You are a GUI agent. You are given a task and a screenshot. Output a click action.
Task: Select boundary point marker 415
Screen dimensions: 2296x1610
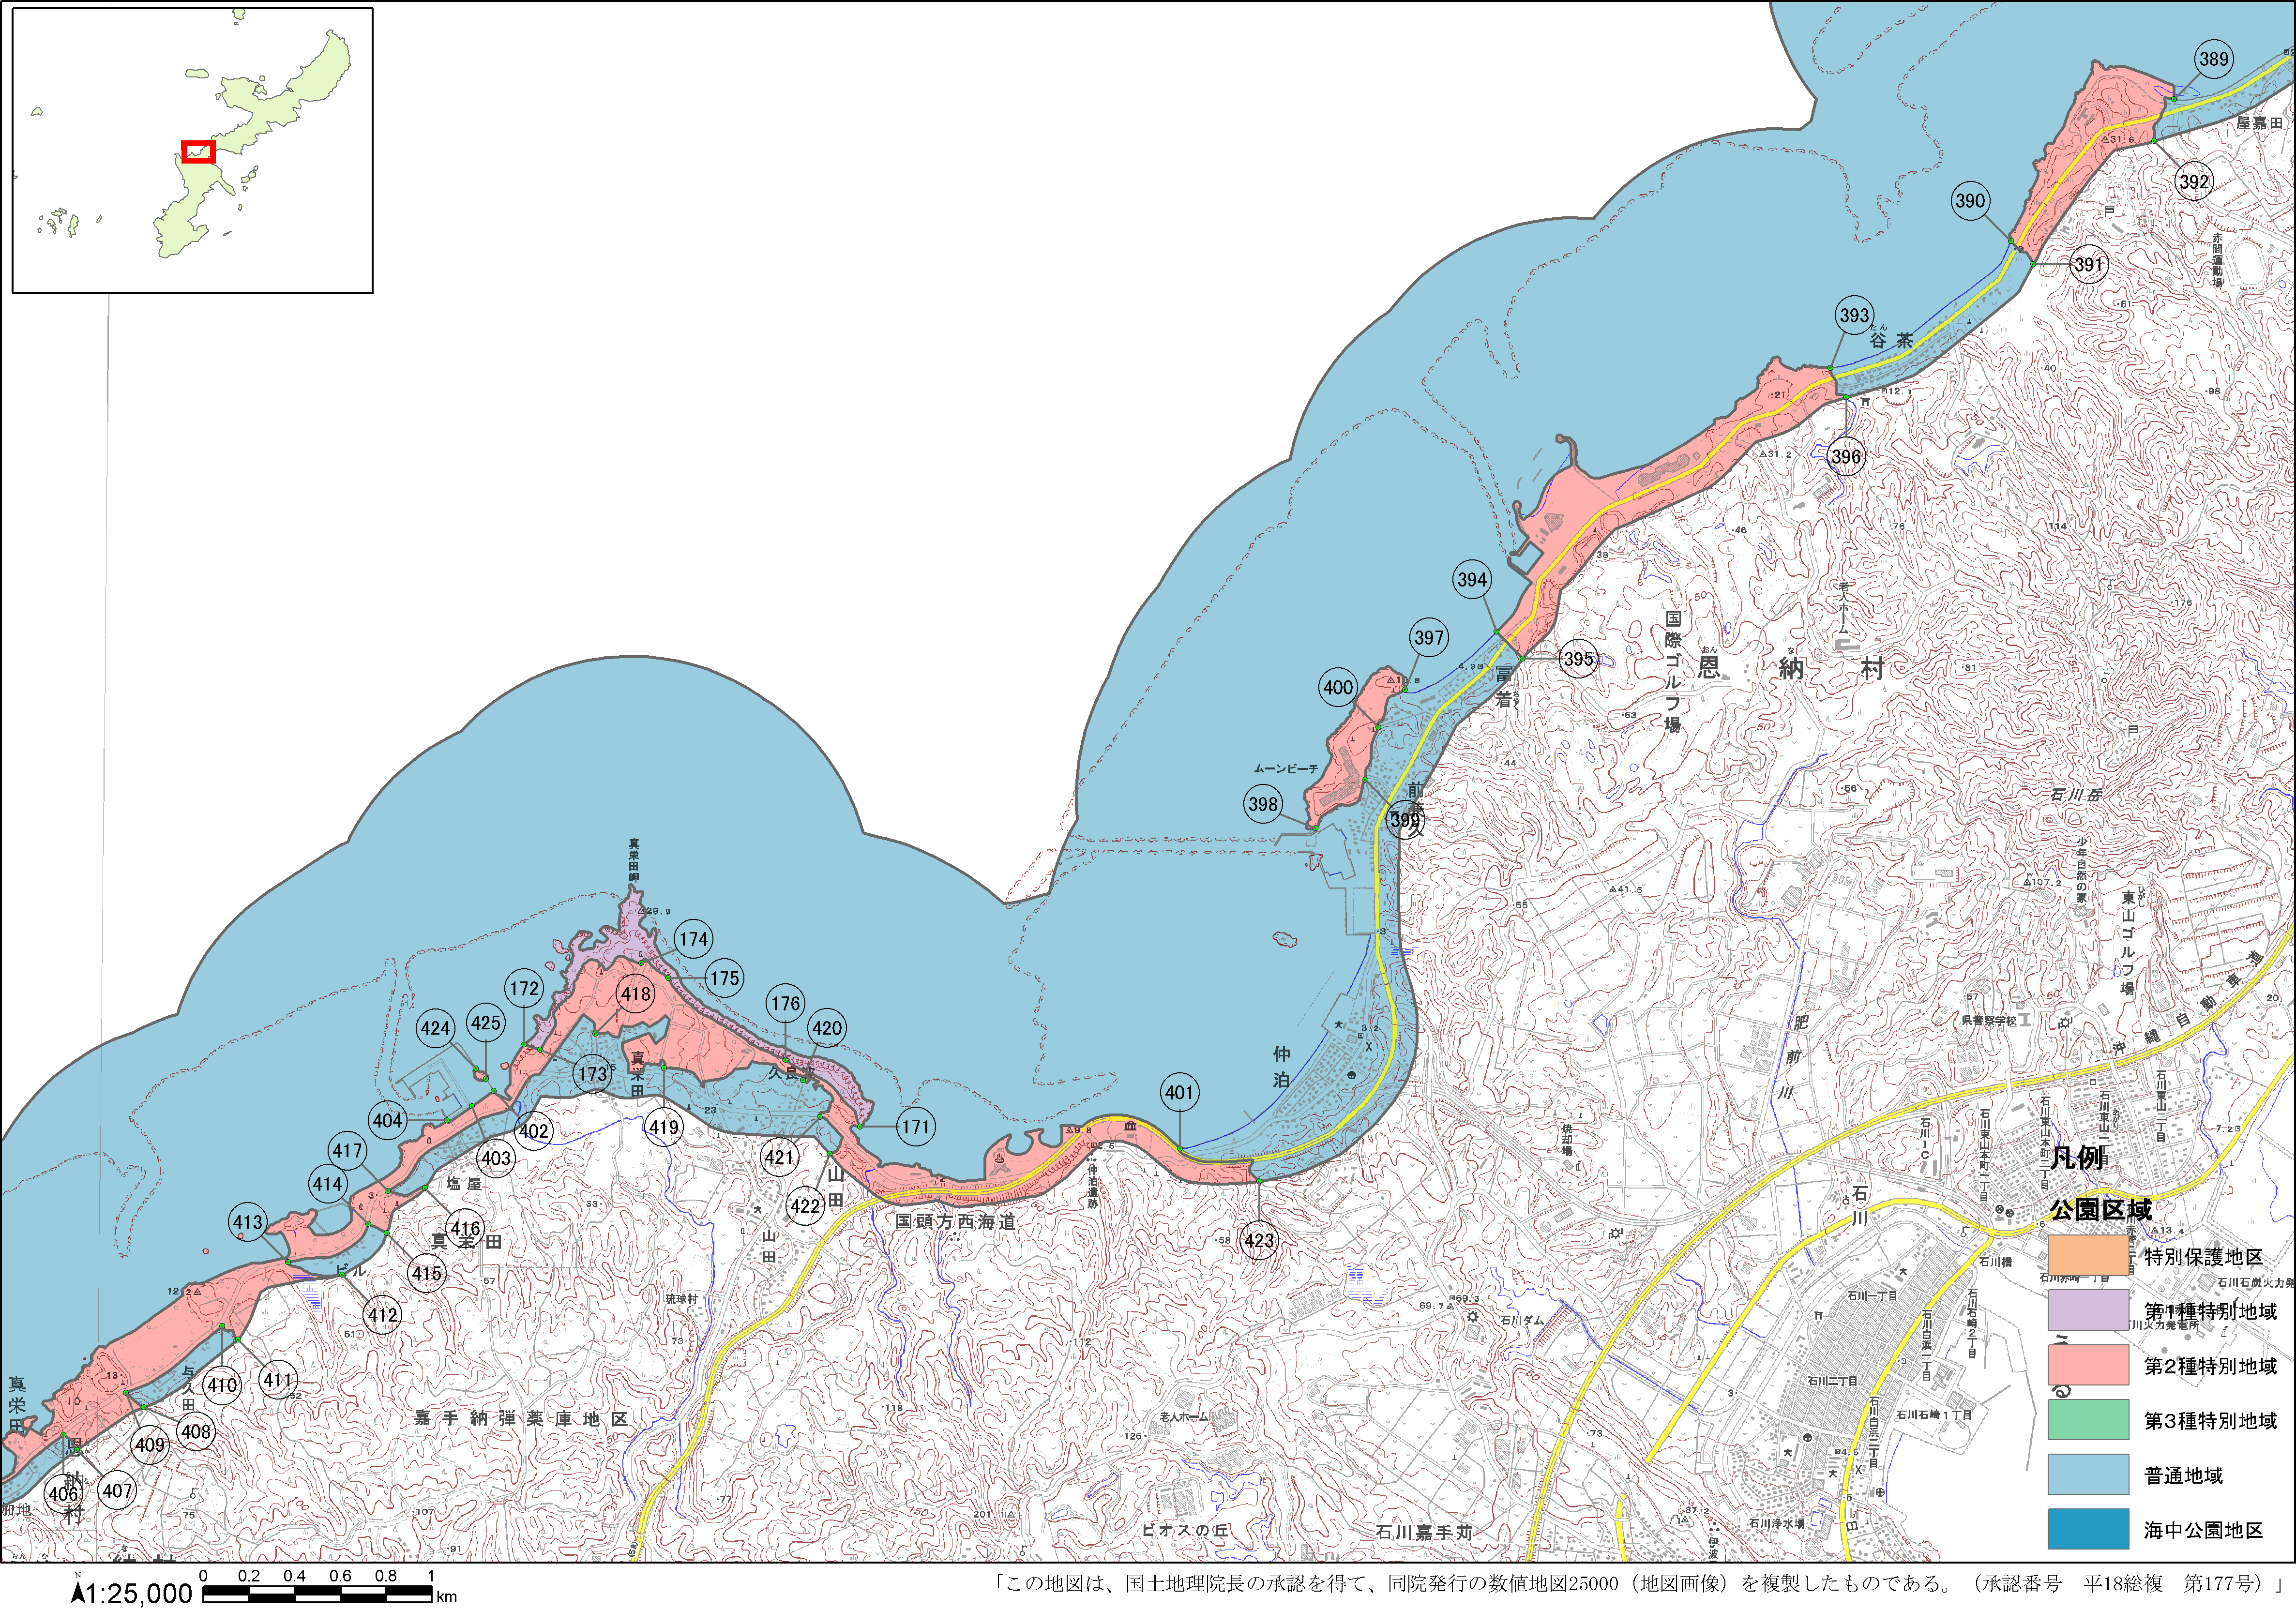pos(427,1274)
